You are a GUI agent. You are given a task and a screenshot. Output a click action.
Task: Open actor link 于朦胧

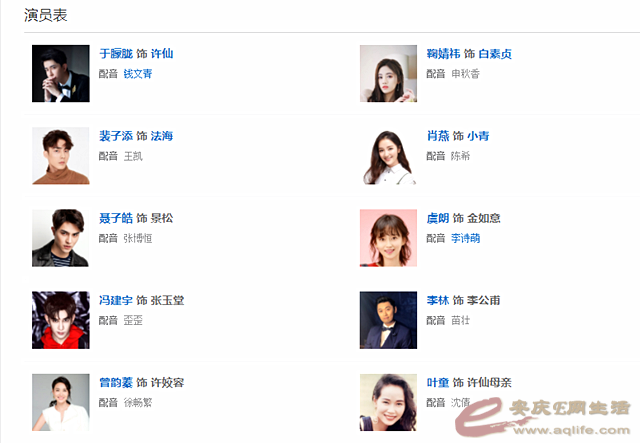pyautogui.click(x=116, y=53)
